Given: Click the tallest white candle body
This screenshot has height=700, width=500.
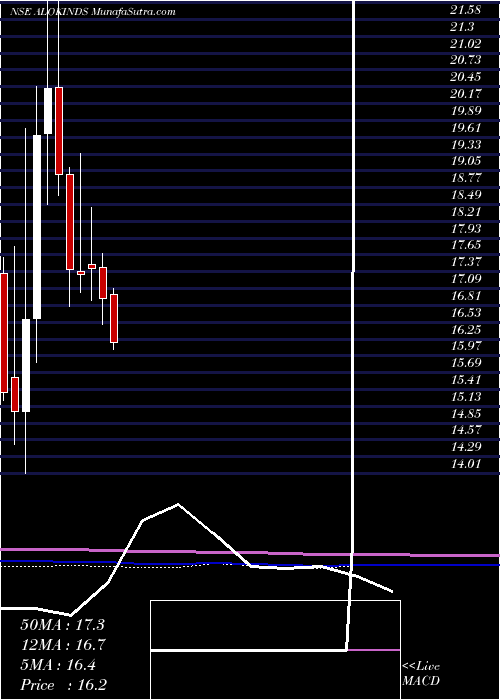Looking at the screenshot, I should (37, 227).
